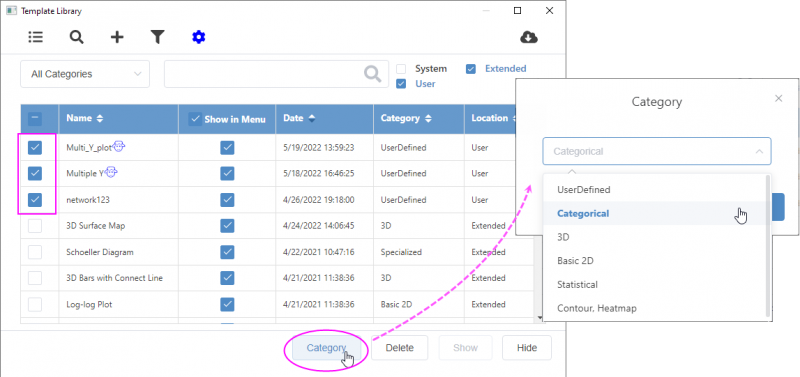
Task: Open the search magnifier tool
Action: tap(77, 37)
